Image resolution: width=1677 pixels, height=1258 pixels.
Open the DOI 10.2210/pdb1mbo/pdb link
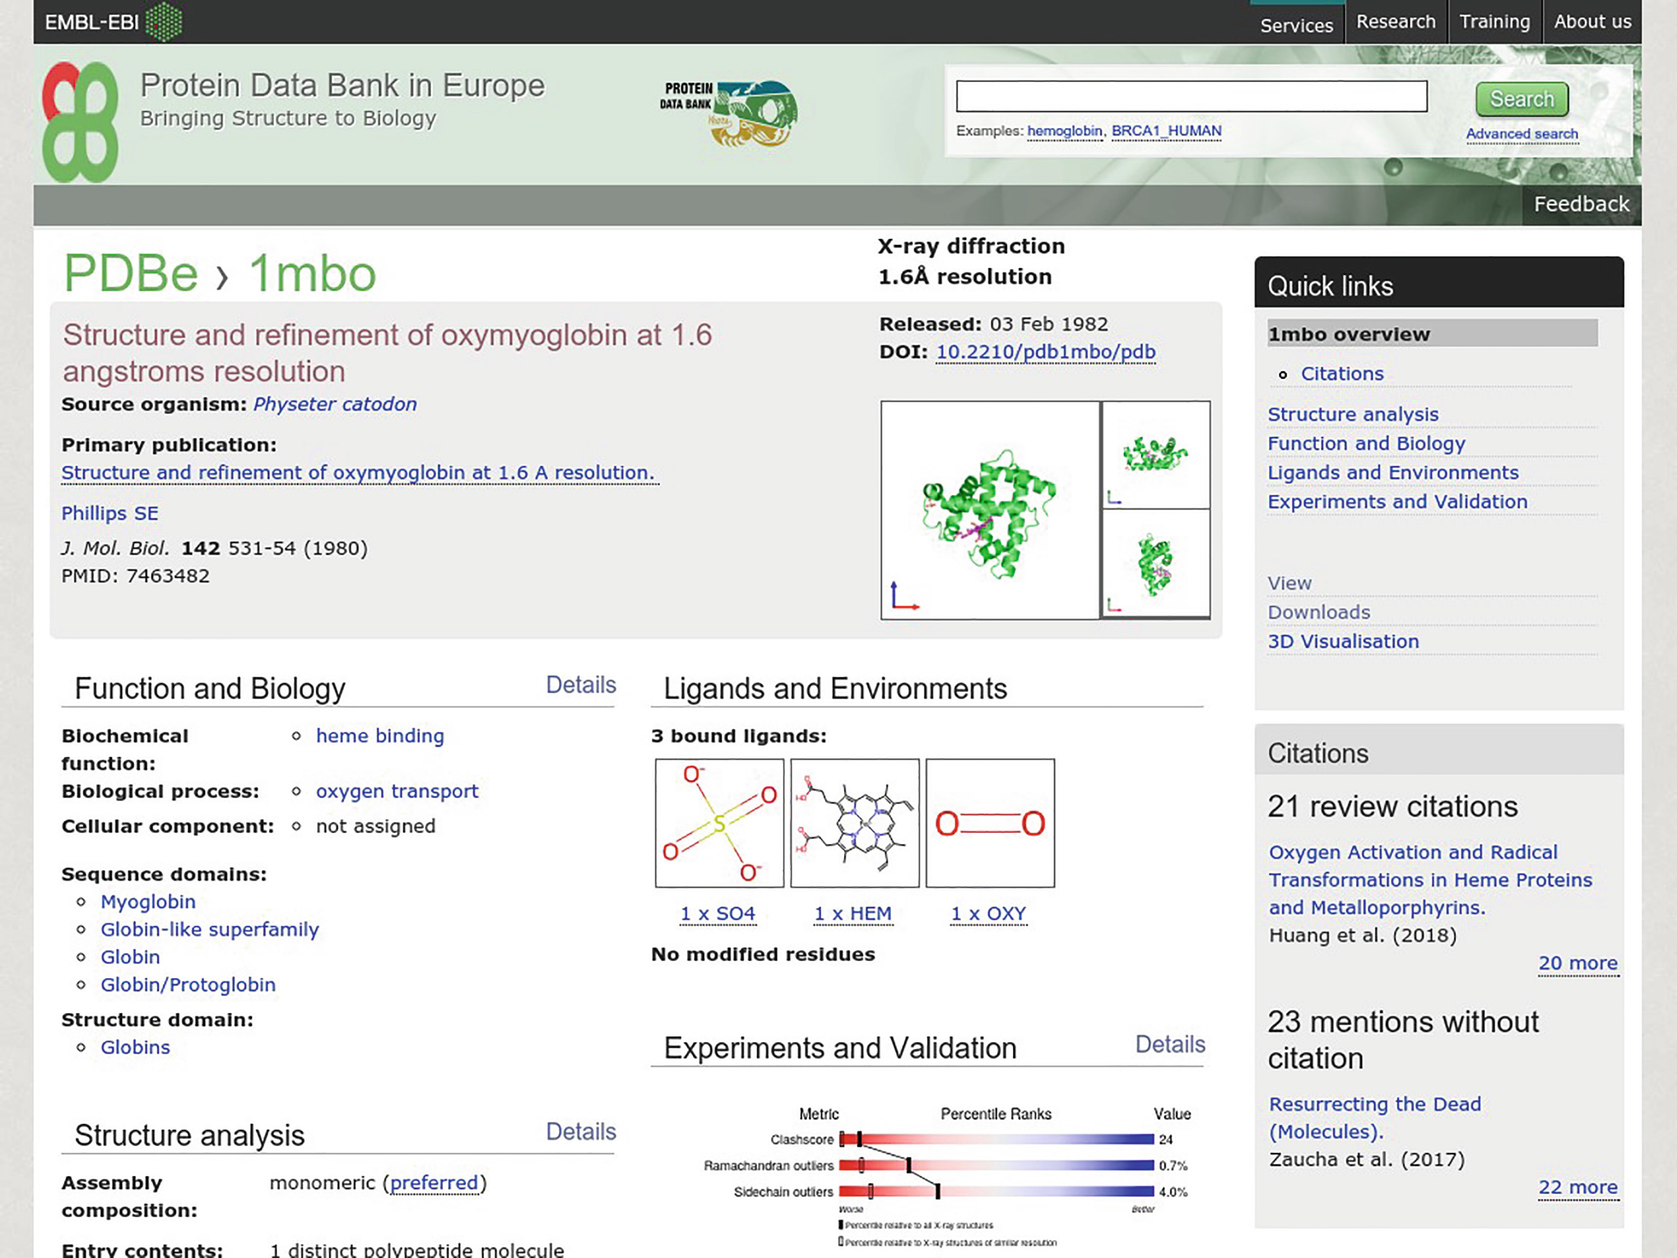[x=1045, y=352]
